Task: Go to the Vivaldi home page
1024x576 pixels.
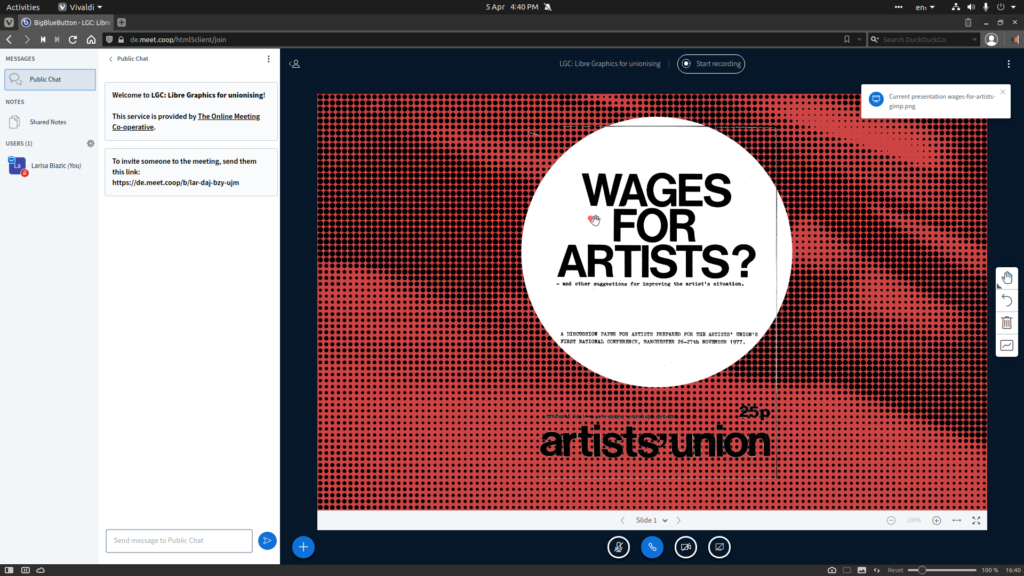Action: click(91, 40)
